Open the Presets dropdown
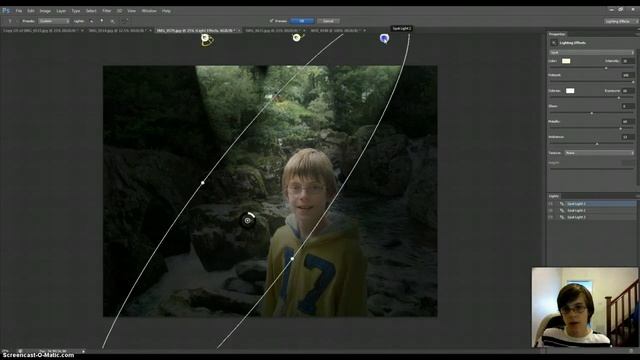This screenshot has width=640, height=360. [54, 21]
